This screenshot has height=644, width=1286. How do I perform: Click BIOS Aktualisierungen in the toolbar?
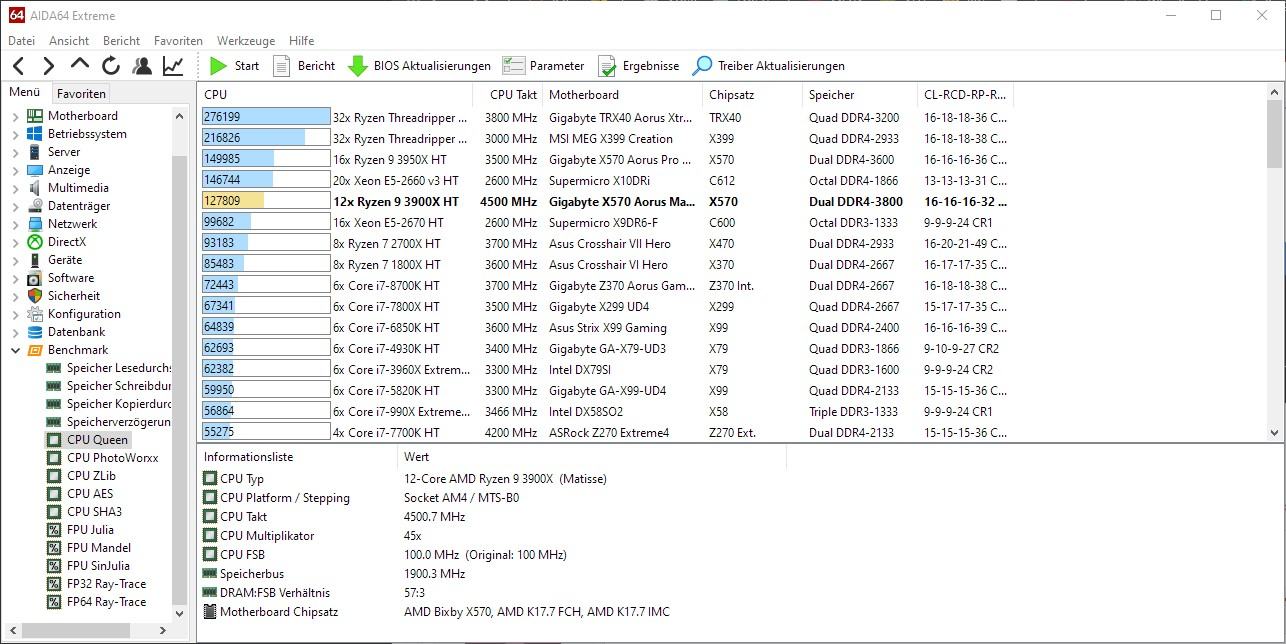(419, 66)
